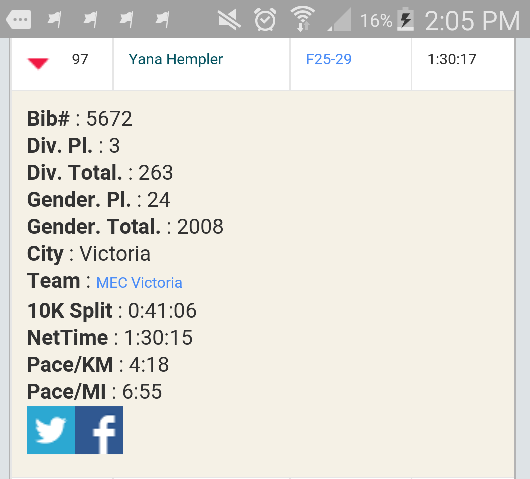530x479 pixels.
Task: Tap the alarm clock status icon
Action: tap(265, 20)
